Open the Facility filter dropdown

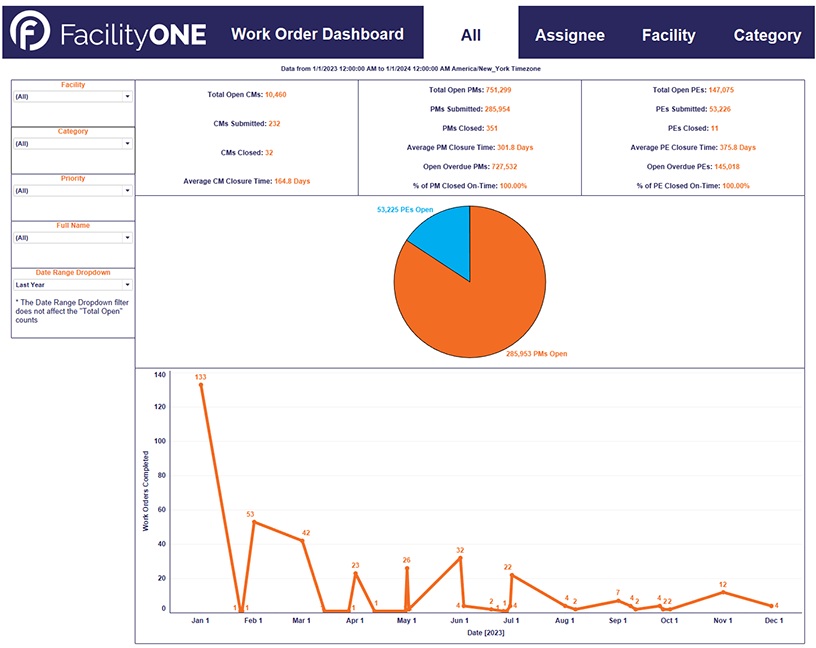point(70,95)
